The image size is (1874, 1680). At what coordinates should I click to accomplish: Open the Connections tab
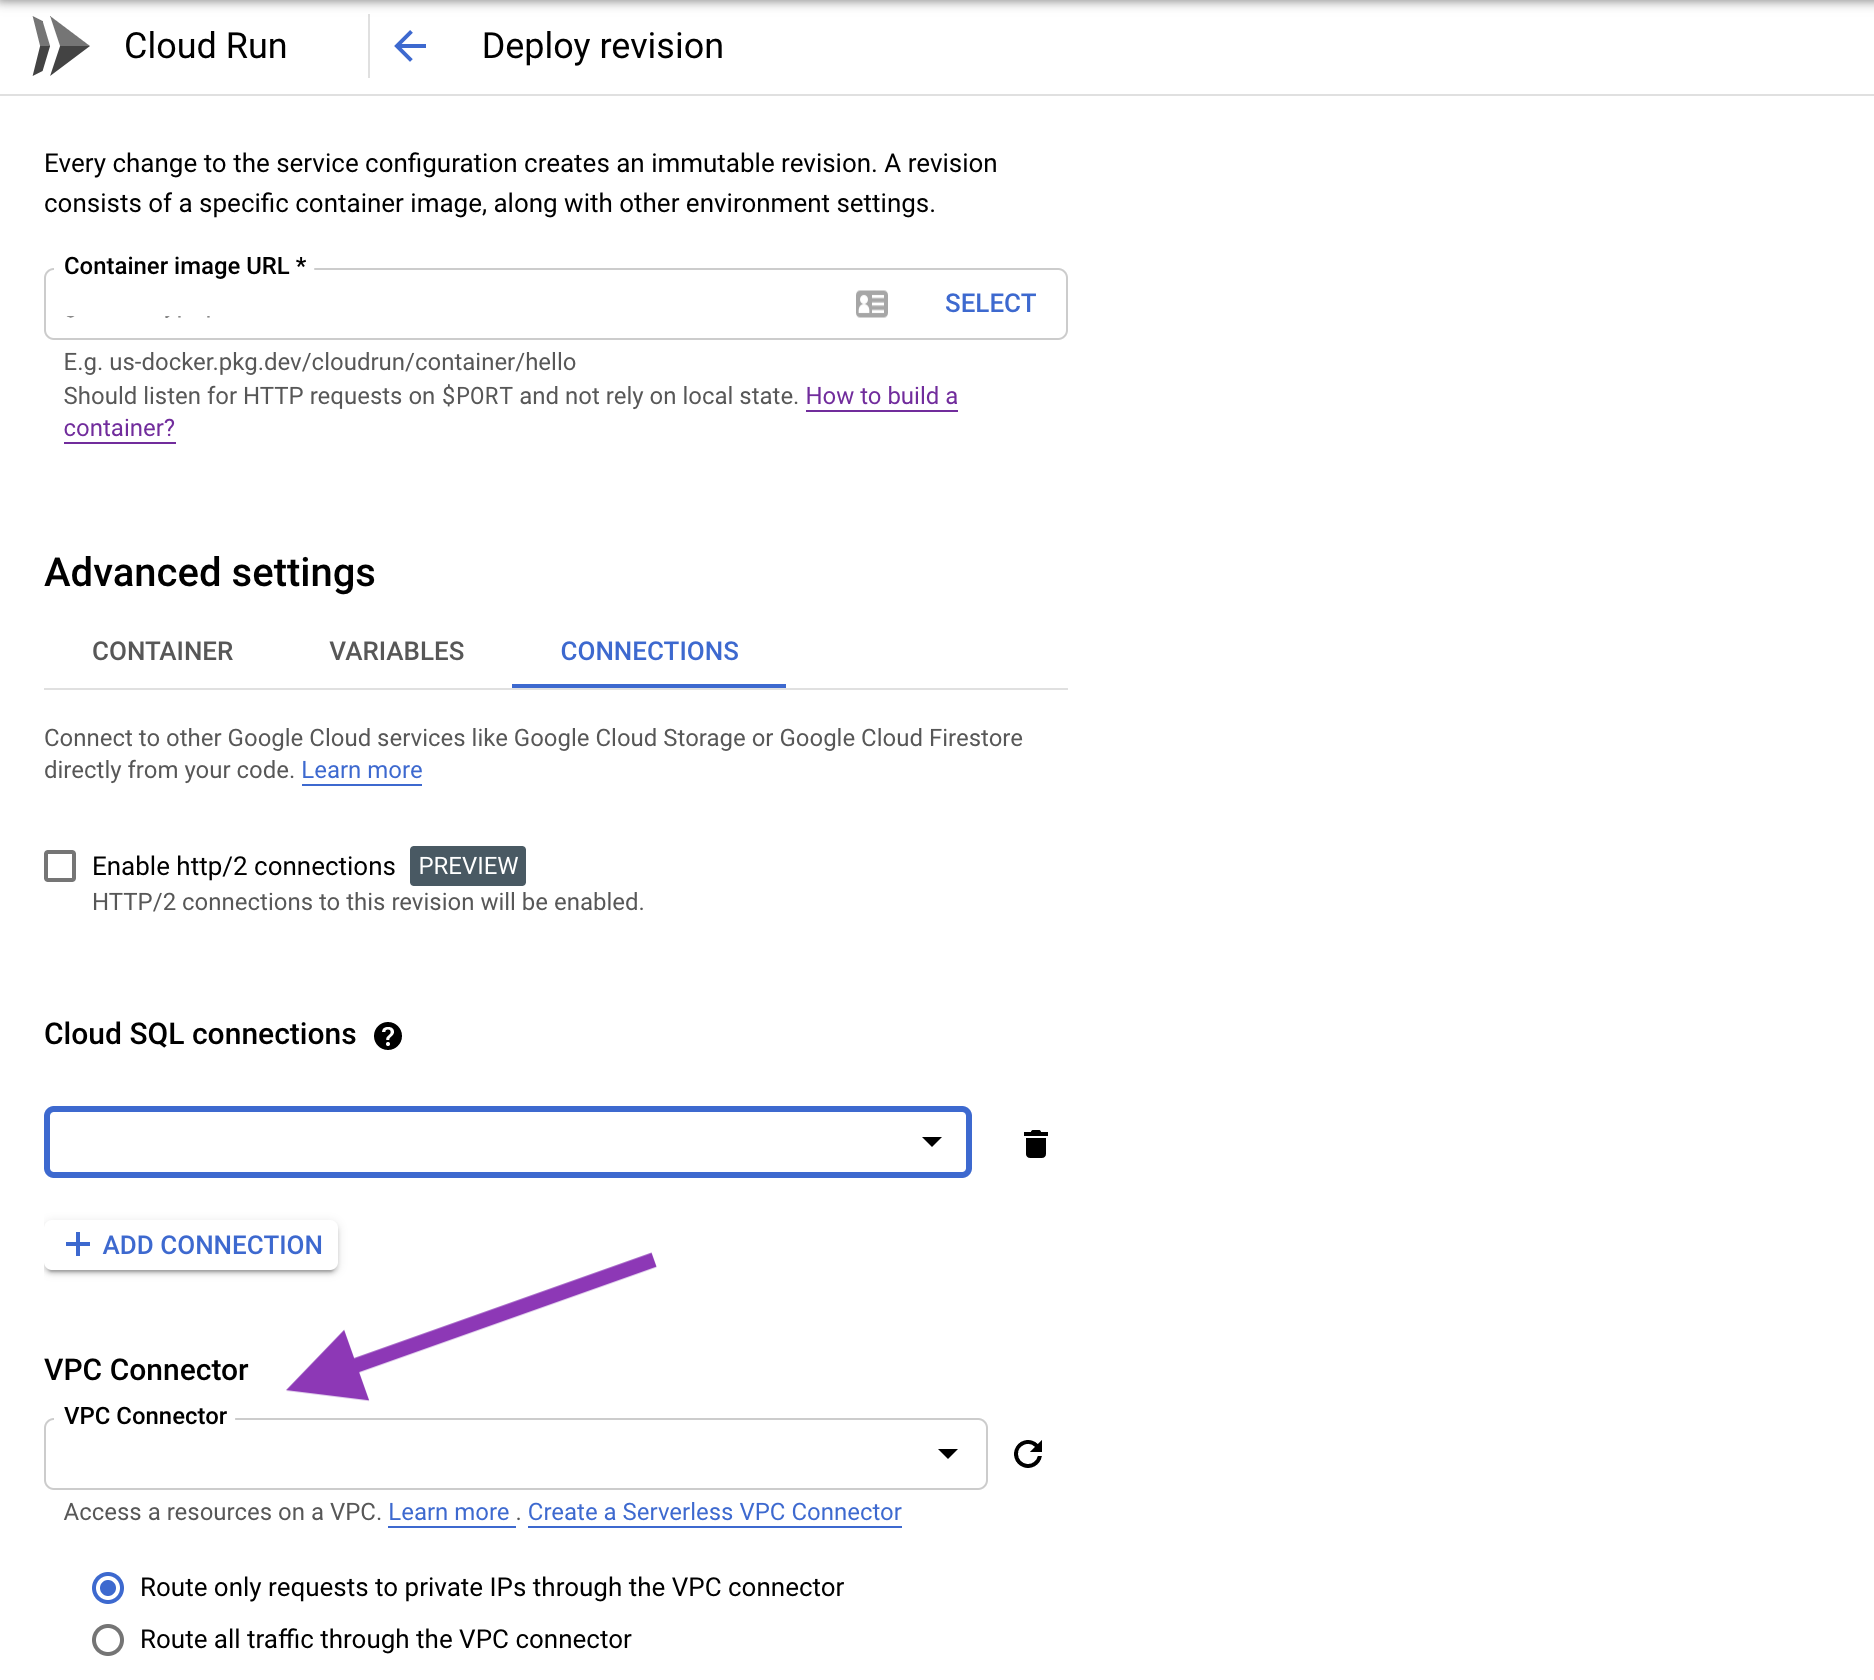pyautogui.click(x=649, y=652)
